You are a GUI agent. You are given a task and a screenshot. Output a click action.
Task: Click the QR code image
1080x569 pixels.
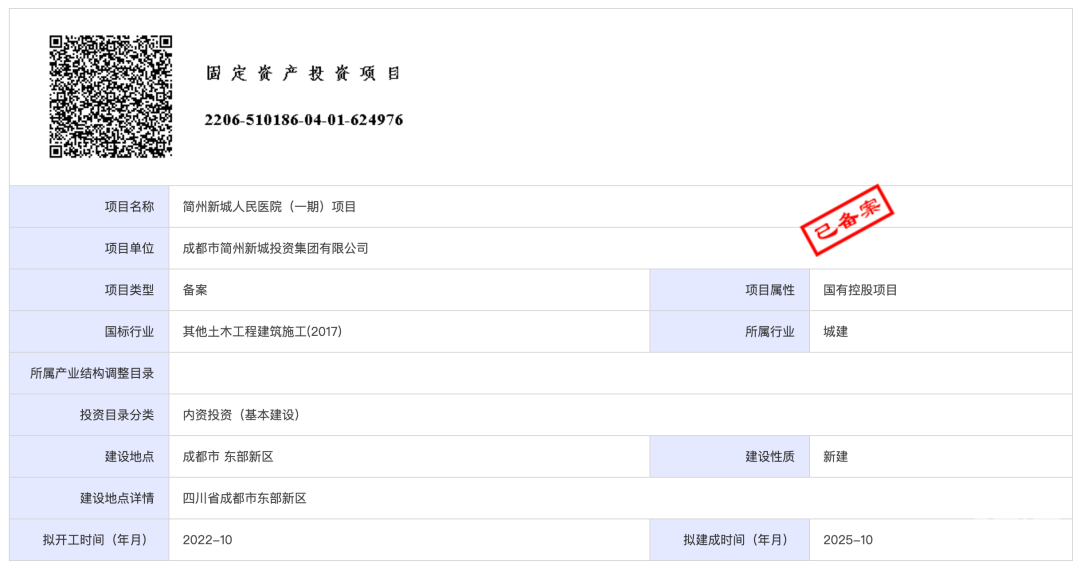click(110, 96)
